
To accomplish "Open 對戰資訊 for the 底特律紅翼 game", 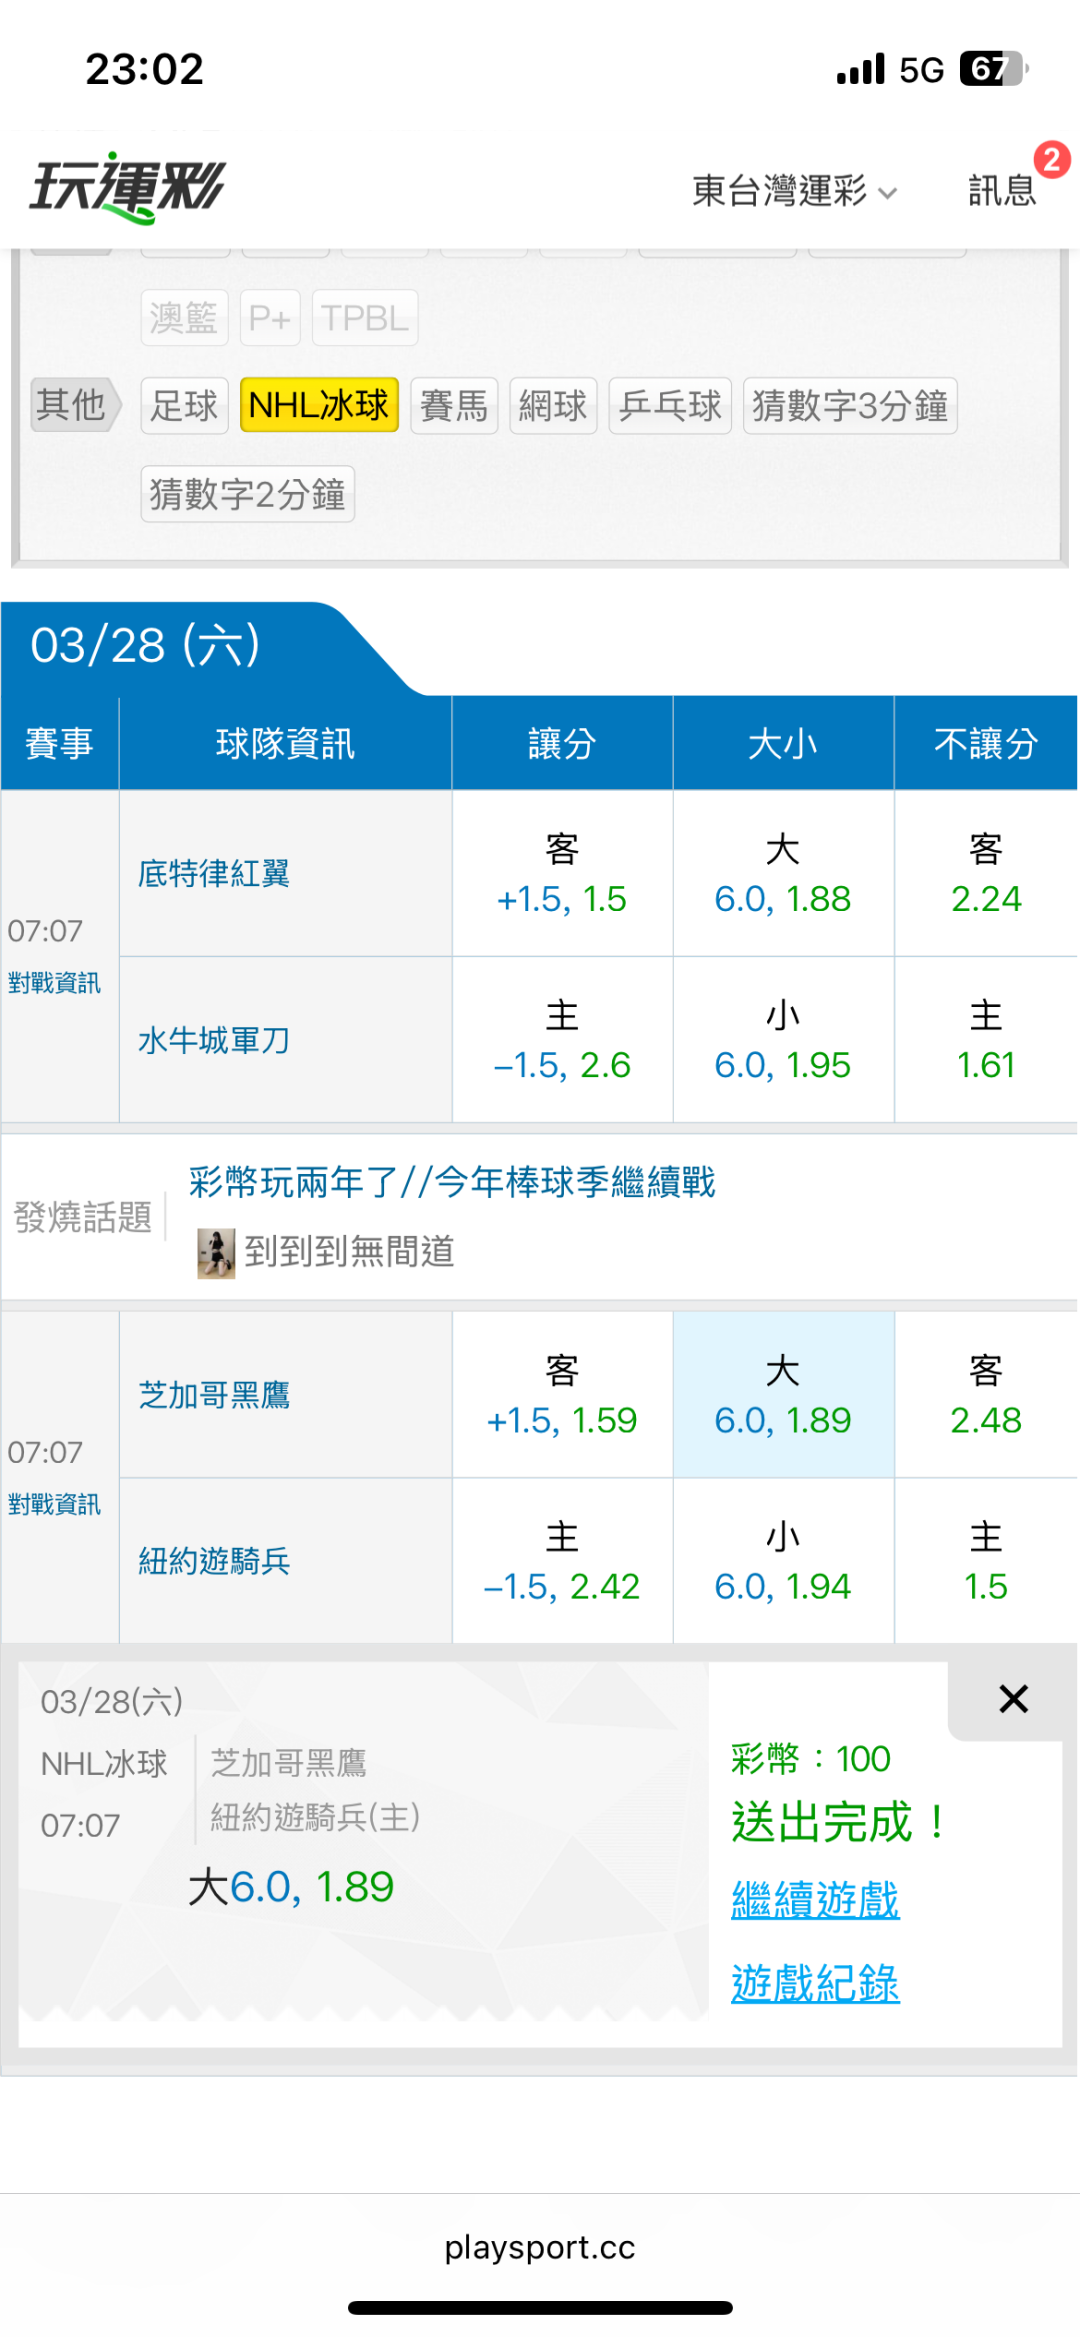I will coord(54,983).
